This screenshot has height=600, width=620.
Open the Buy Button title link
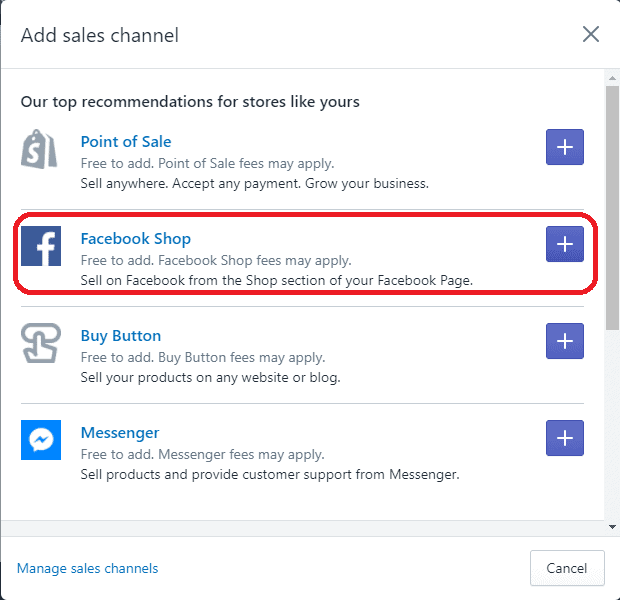coord(120,336)
